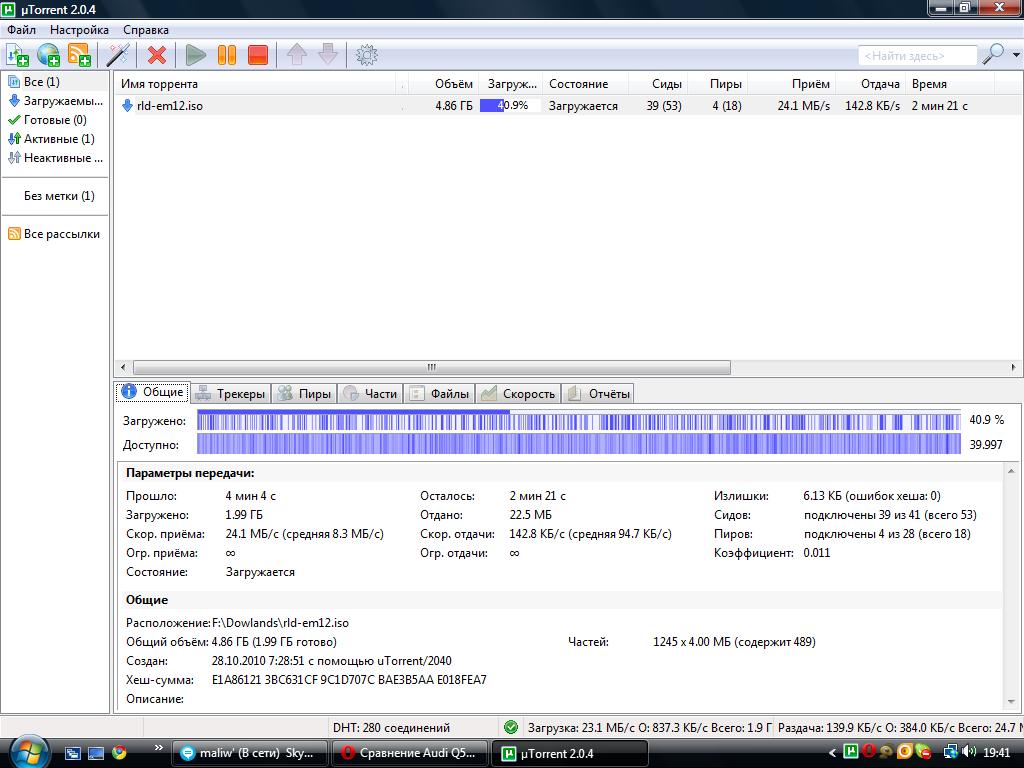Click the hash sum value E1A86121 text
The width and height of the screenshot is (1024, 768).
tap(349, 680)
